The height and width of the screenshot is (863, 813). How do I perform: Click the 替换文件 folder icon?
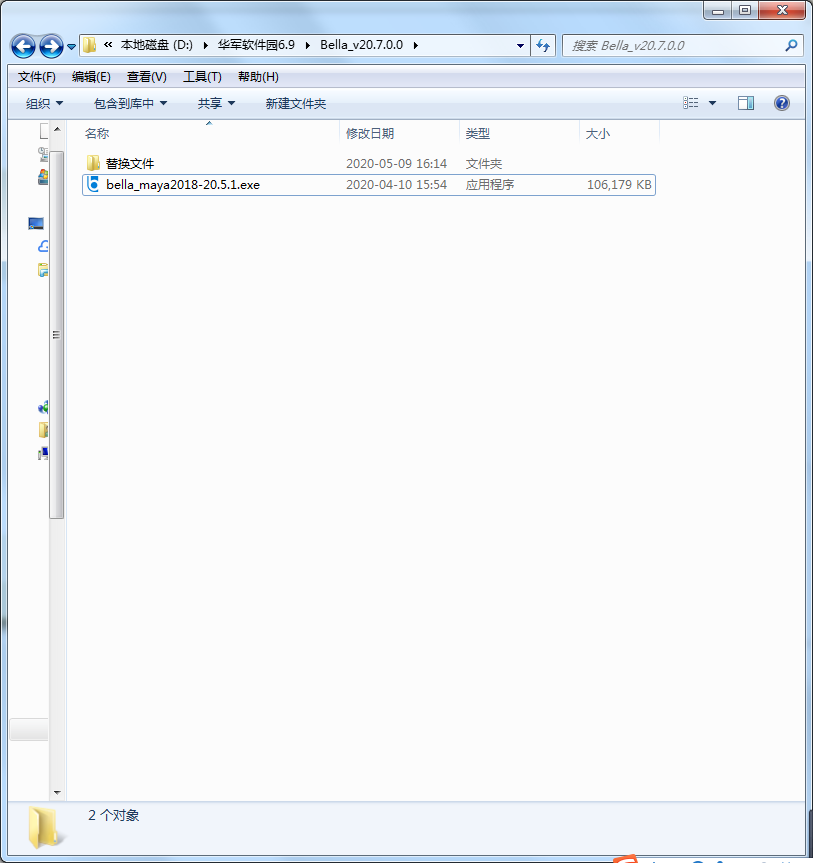(x=93, y=163)
